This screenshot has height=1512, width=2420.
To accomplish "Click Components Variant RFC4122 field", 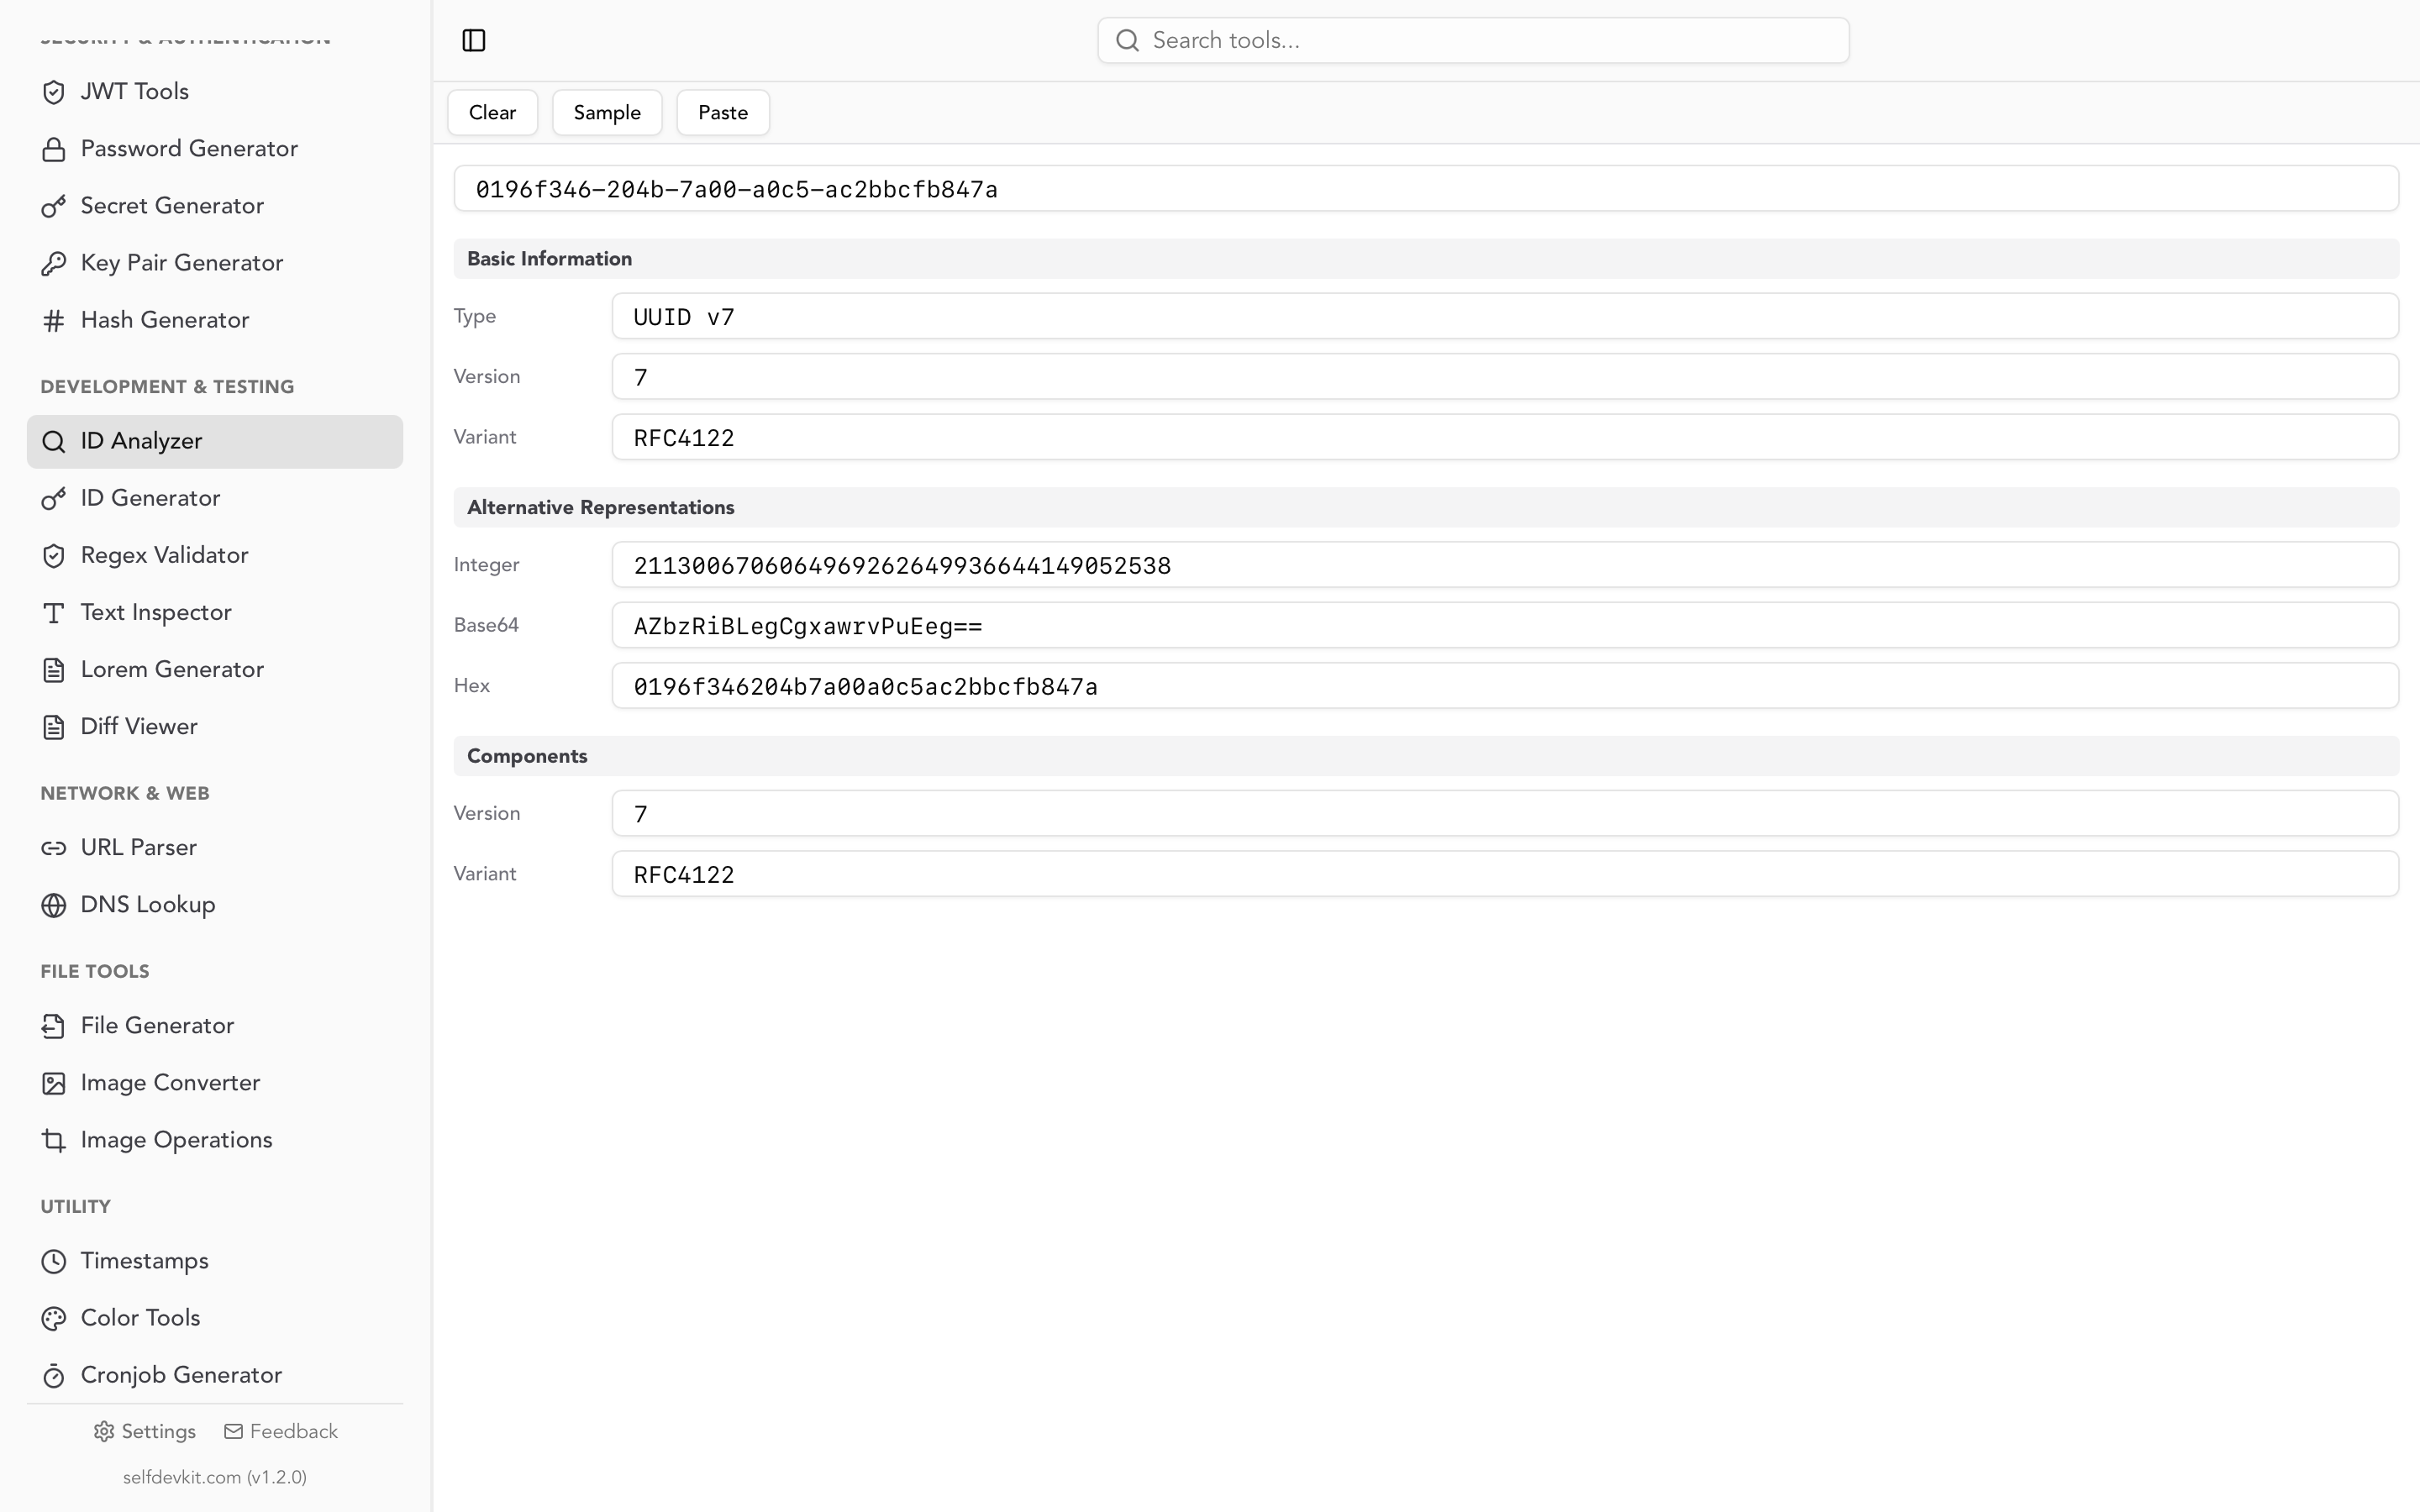I will (1505, 874).
